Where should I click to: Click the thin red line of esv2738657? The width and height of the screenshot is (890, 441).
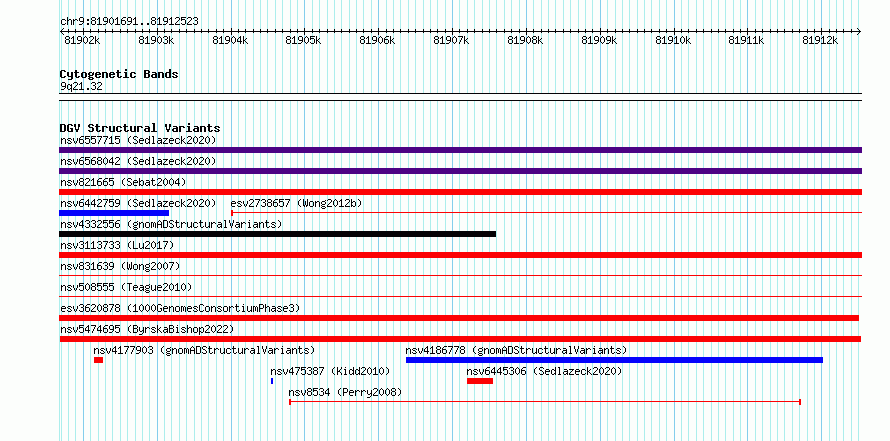coord(547,213)
